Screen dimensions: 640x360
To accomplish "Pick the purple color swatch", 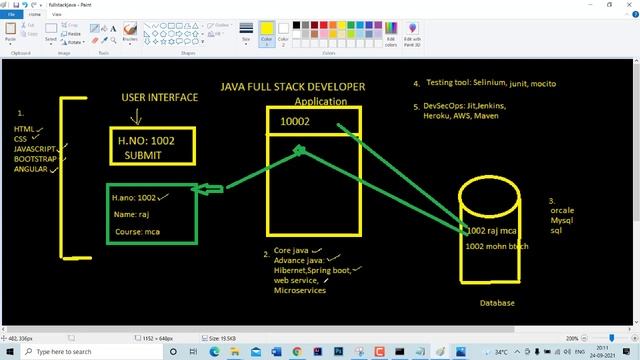I will (378, 25).
